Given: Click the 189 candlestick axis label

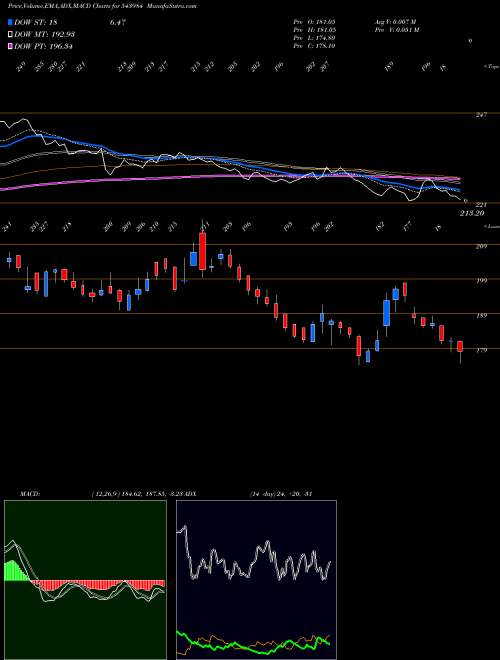Looking at the screenshot, I should [x=481, y=316].
